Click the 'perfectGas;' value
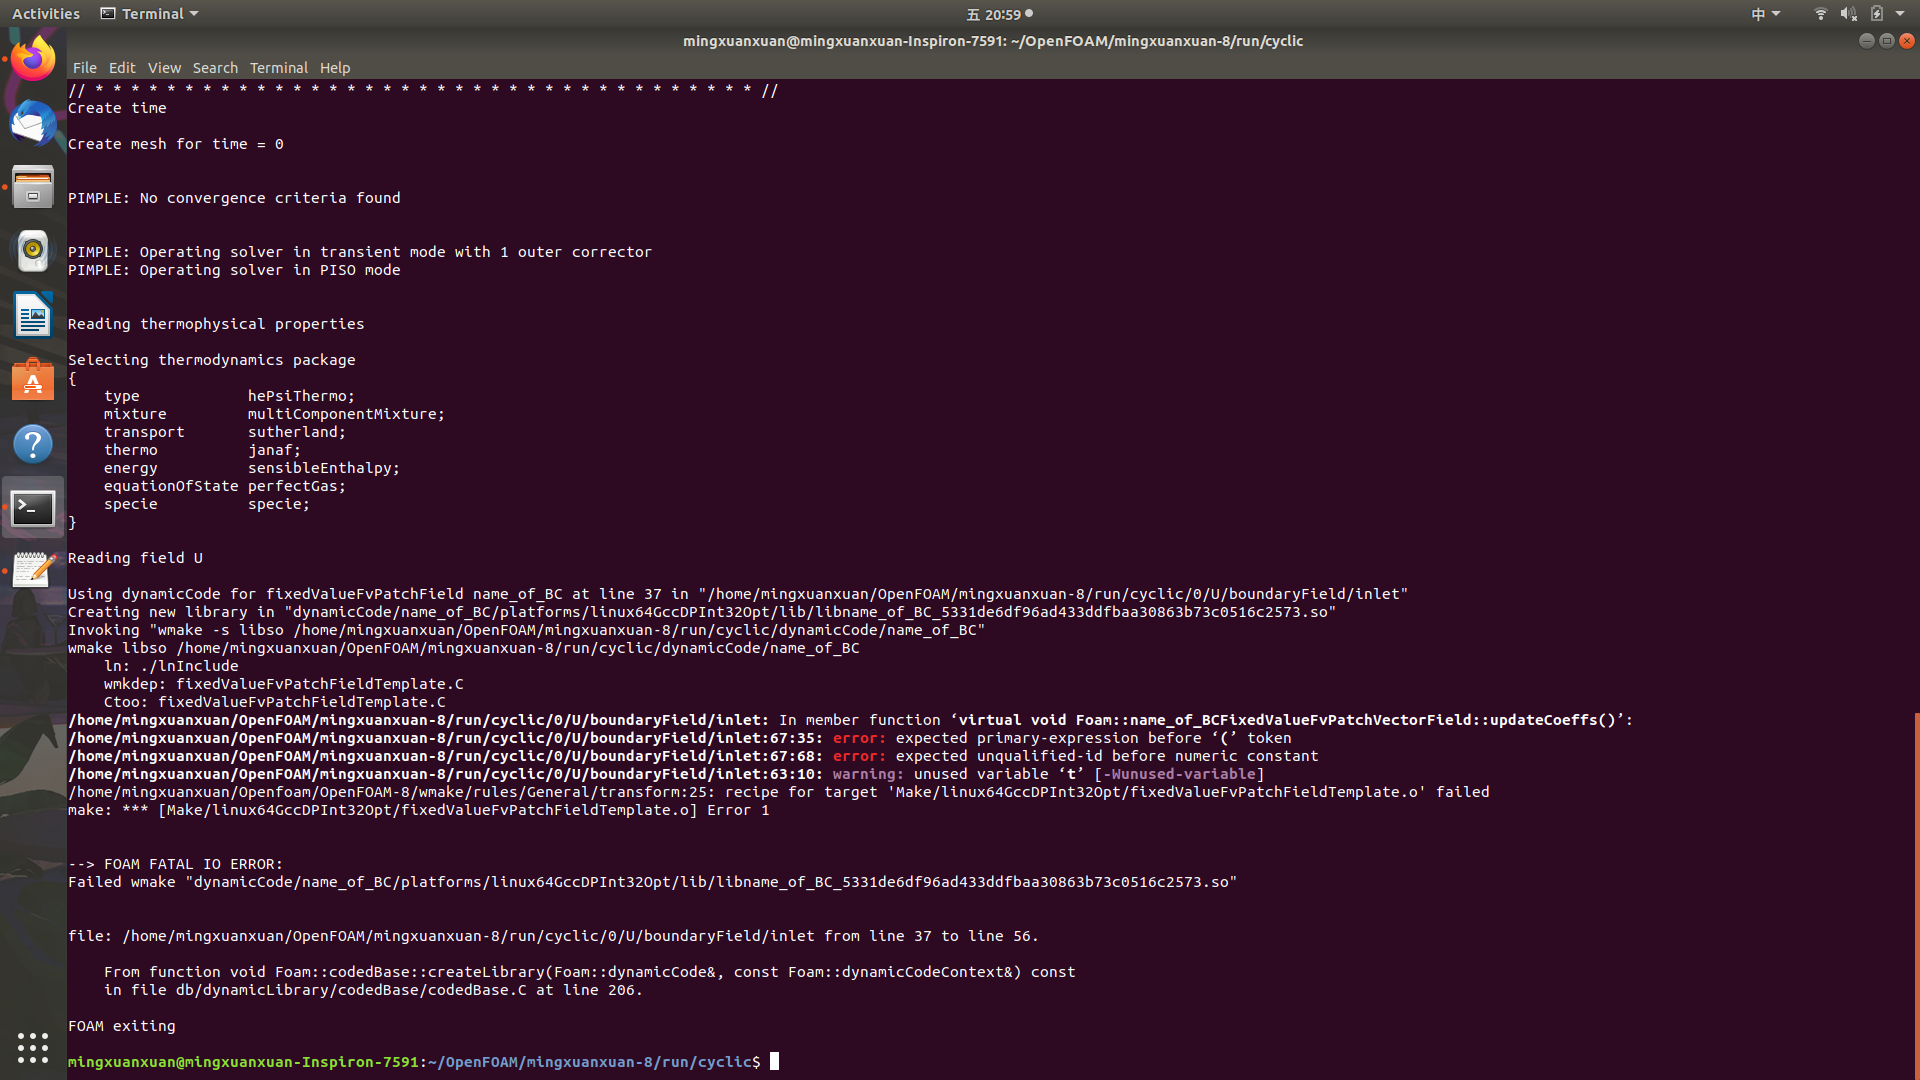This screenshot has height=1080, width=1920. click(297, 486)
